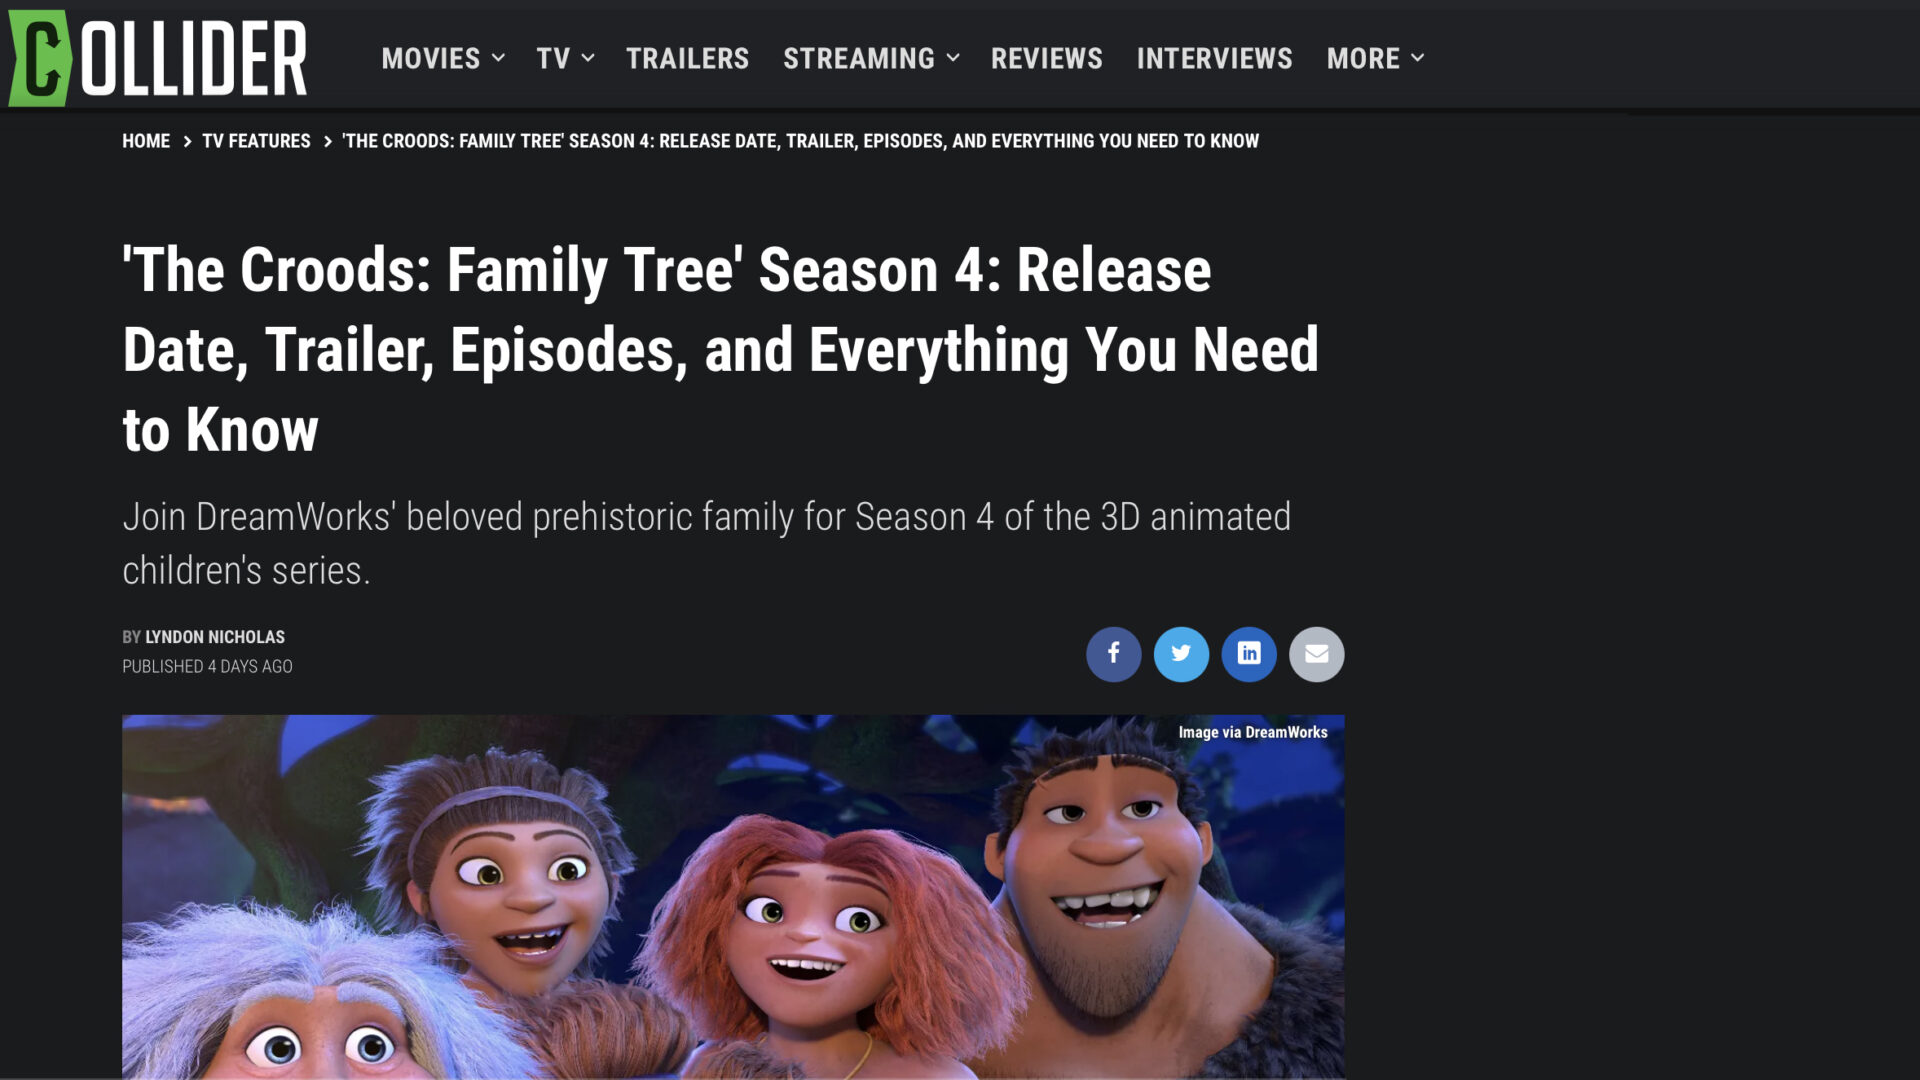Go to TV Features breadcrumb link

pos(256,141)
